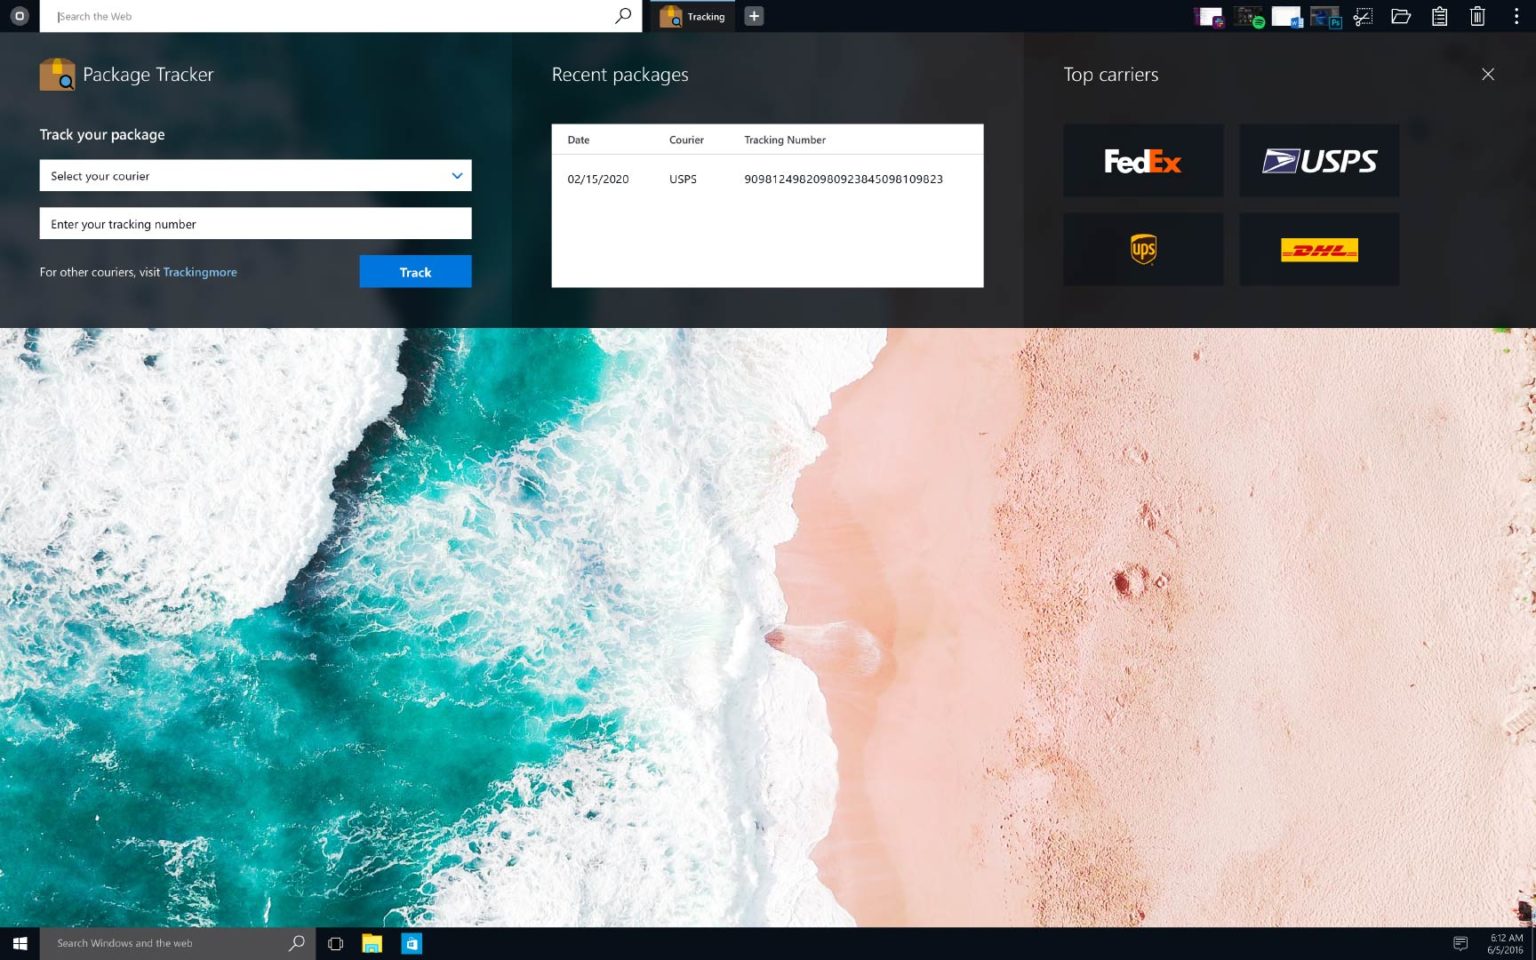This screenshot has width=1536, height=960.
Task: Open the folder icon in top bar
Action: (x=1401, y=17)
